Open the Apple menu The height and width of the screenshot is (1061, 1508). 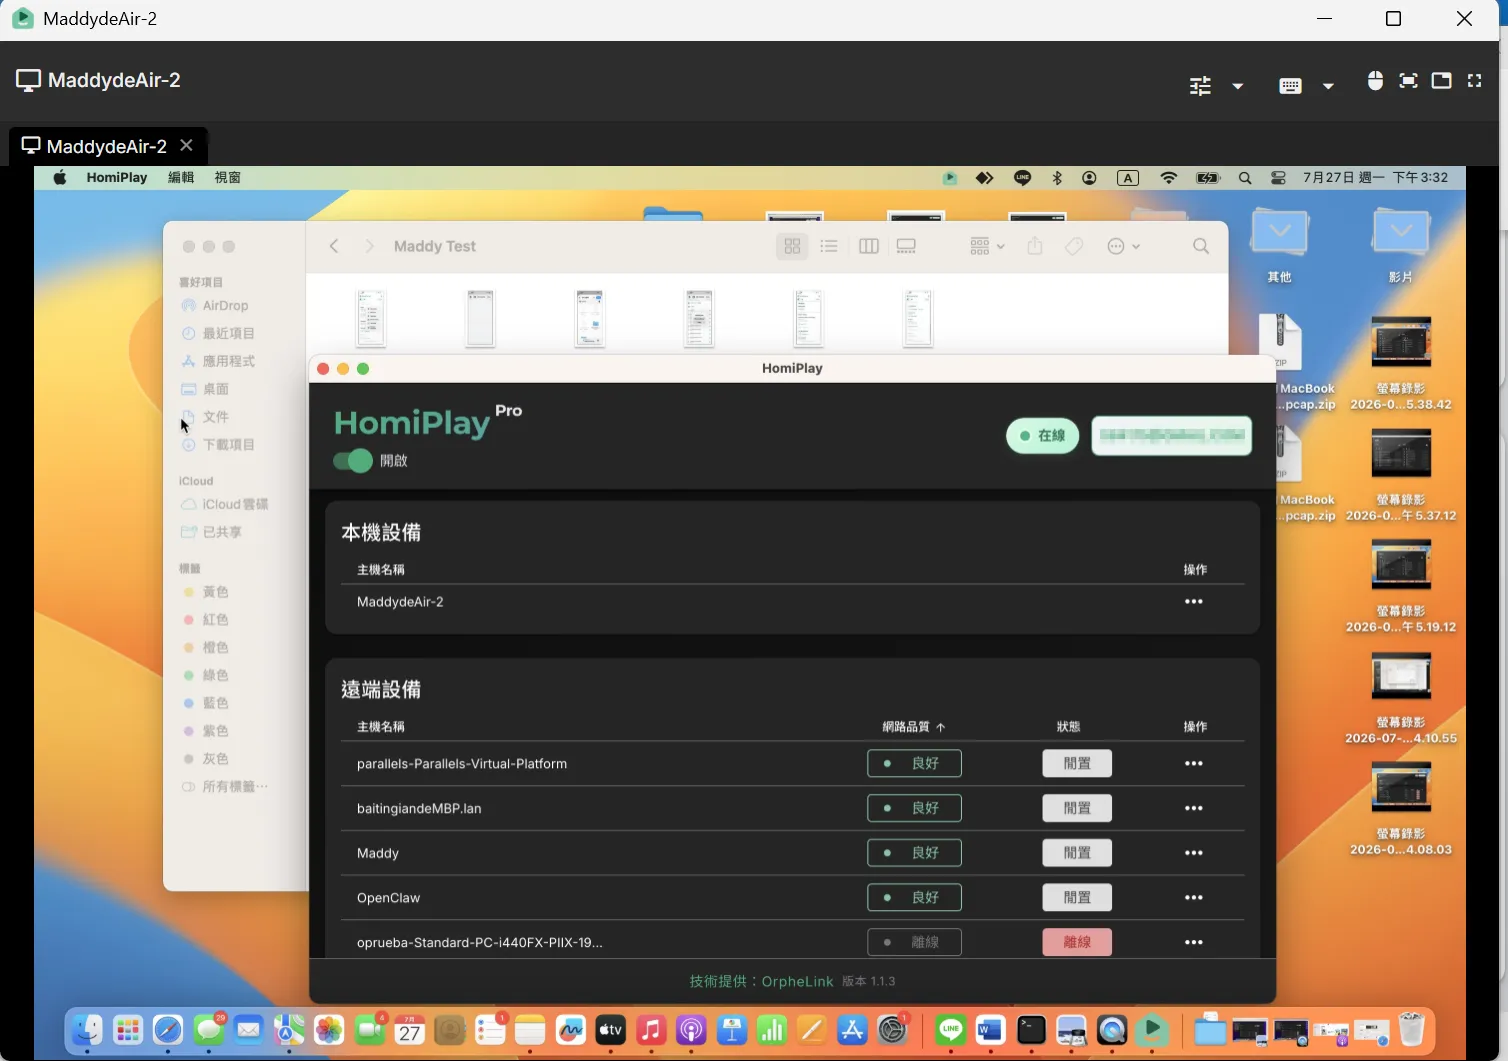[x=60, y=178]
